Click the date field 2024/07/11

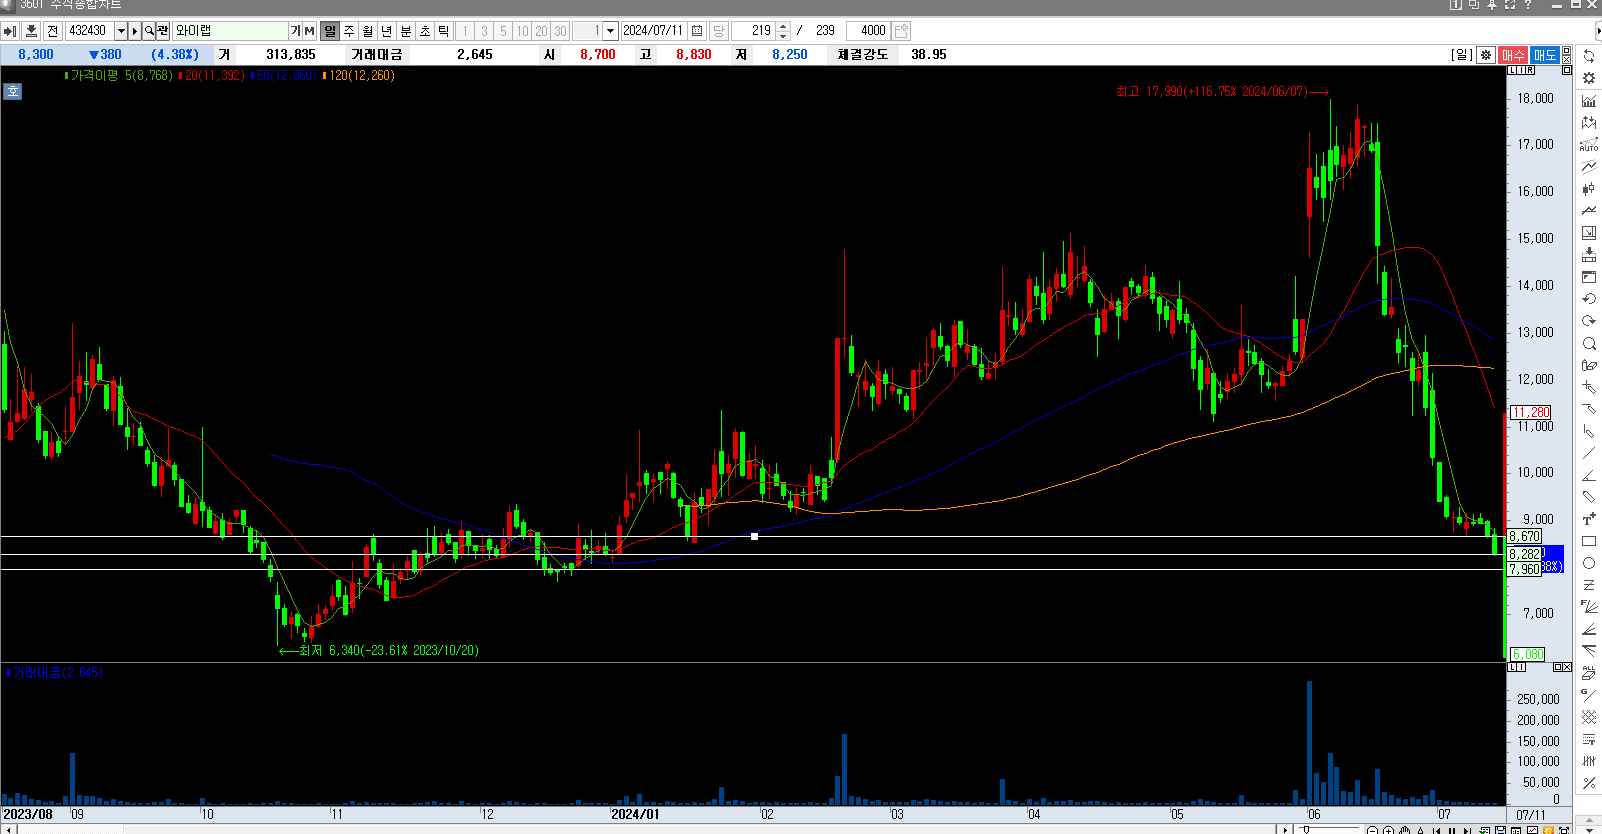point(655,31)
